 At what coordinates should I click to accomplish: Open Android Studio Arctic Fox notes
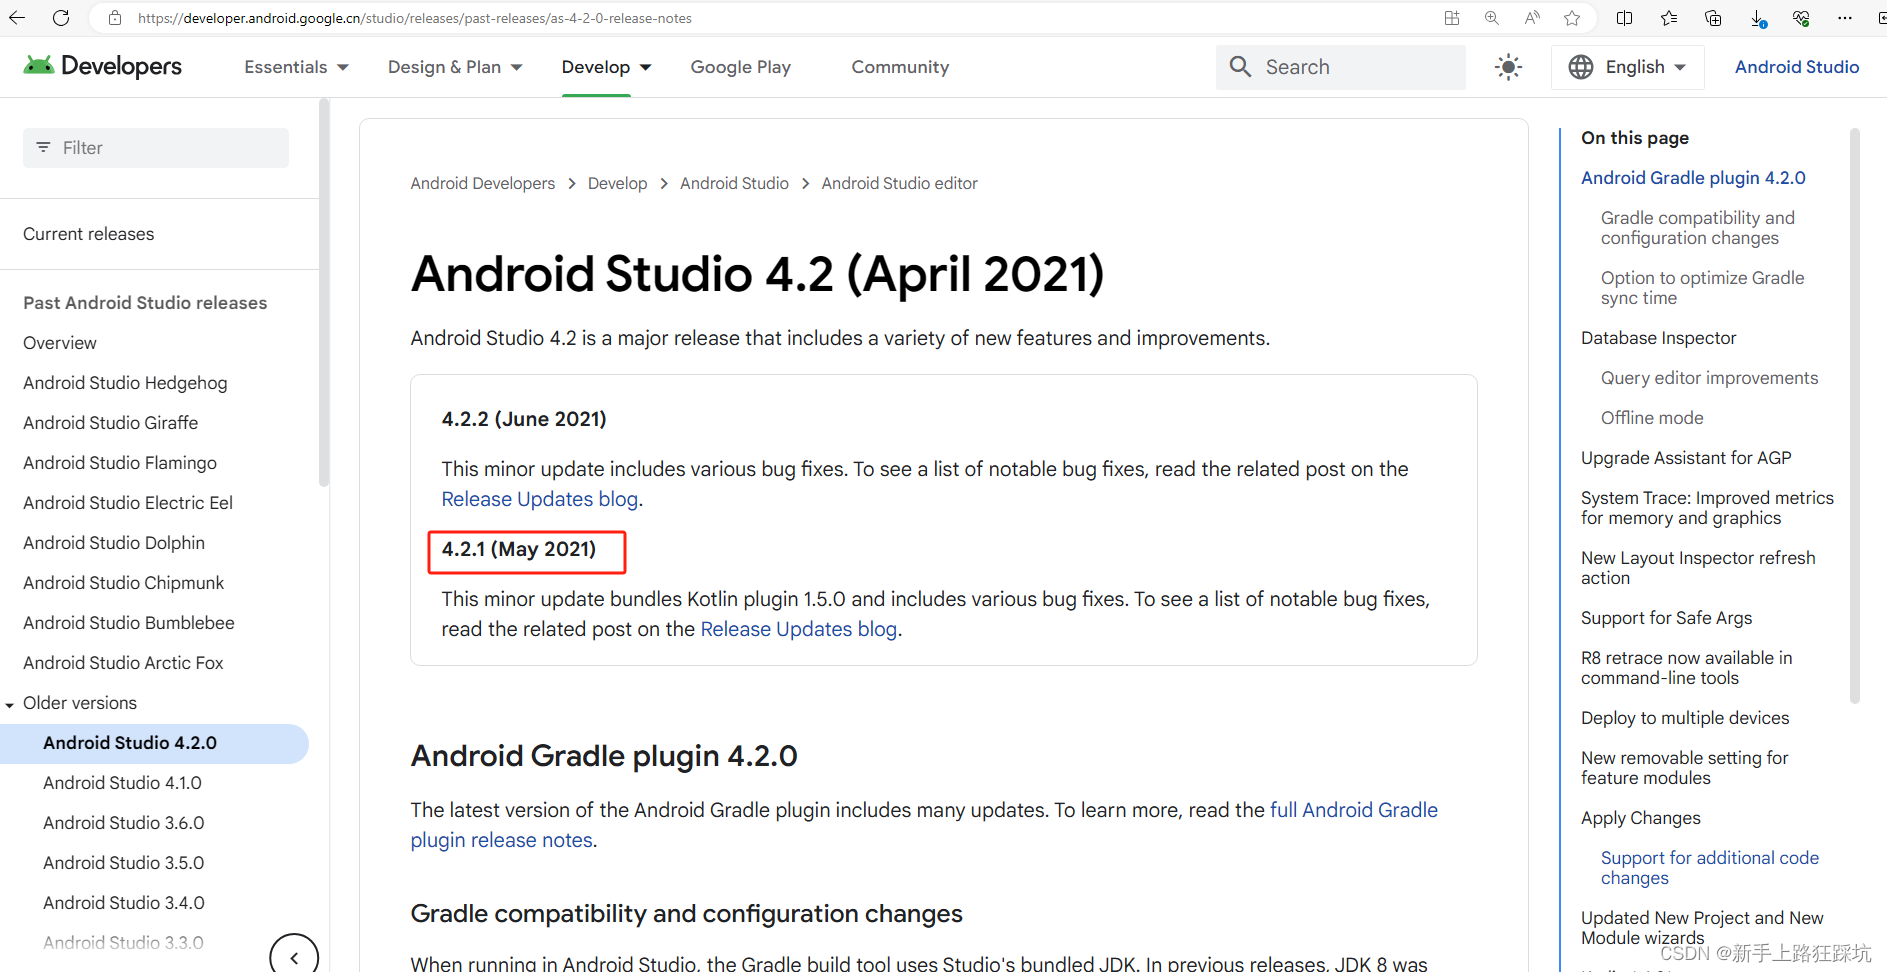pos(124,663)
